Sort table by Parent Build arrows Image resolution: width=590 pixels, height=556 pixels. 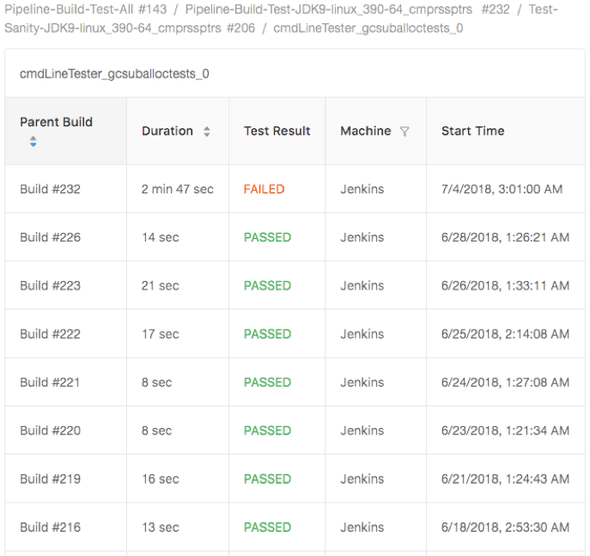pyautogui.click(x=33, y=141)
